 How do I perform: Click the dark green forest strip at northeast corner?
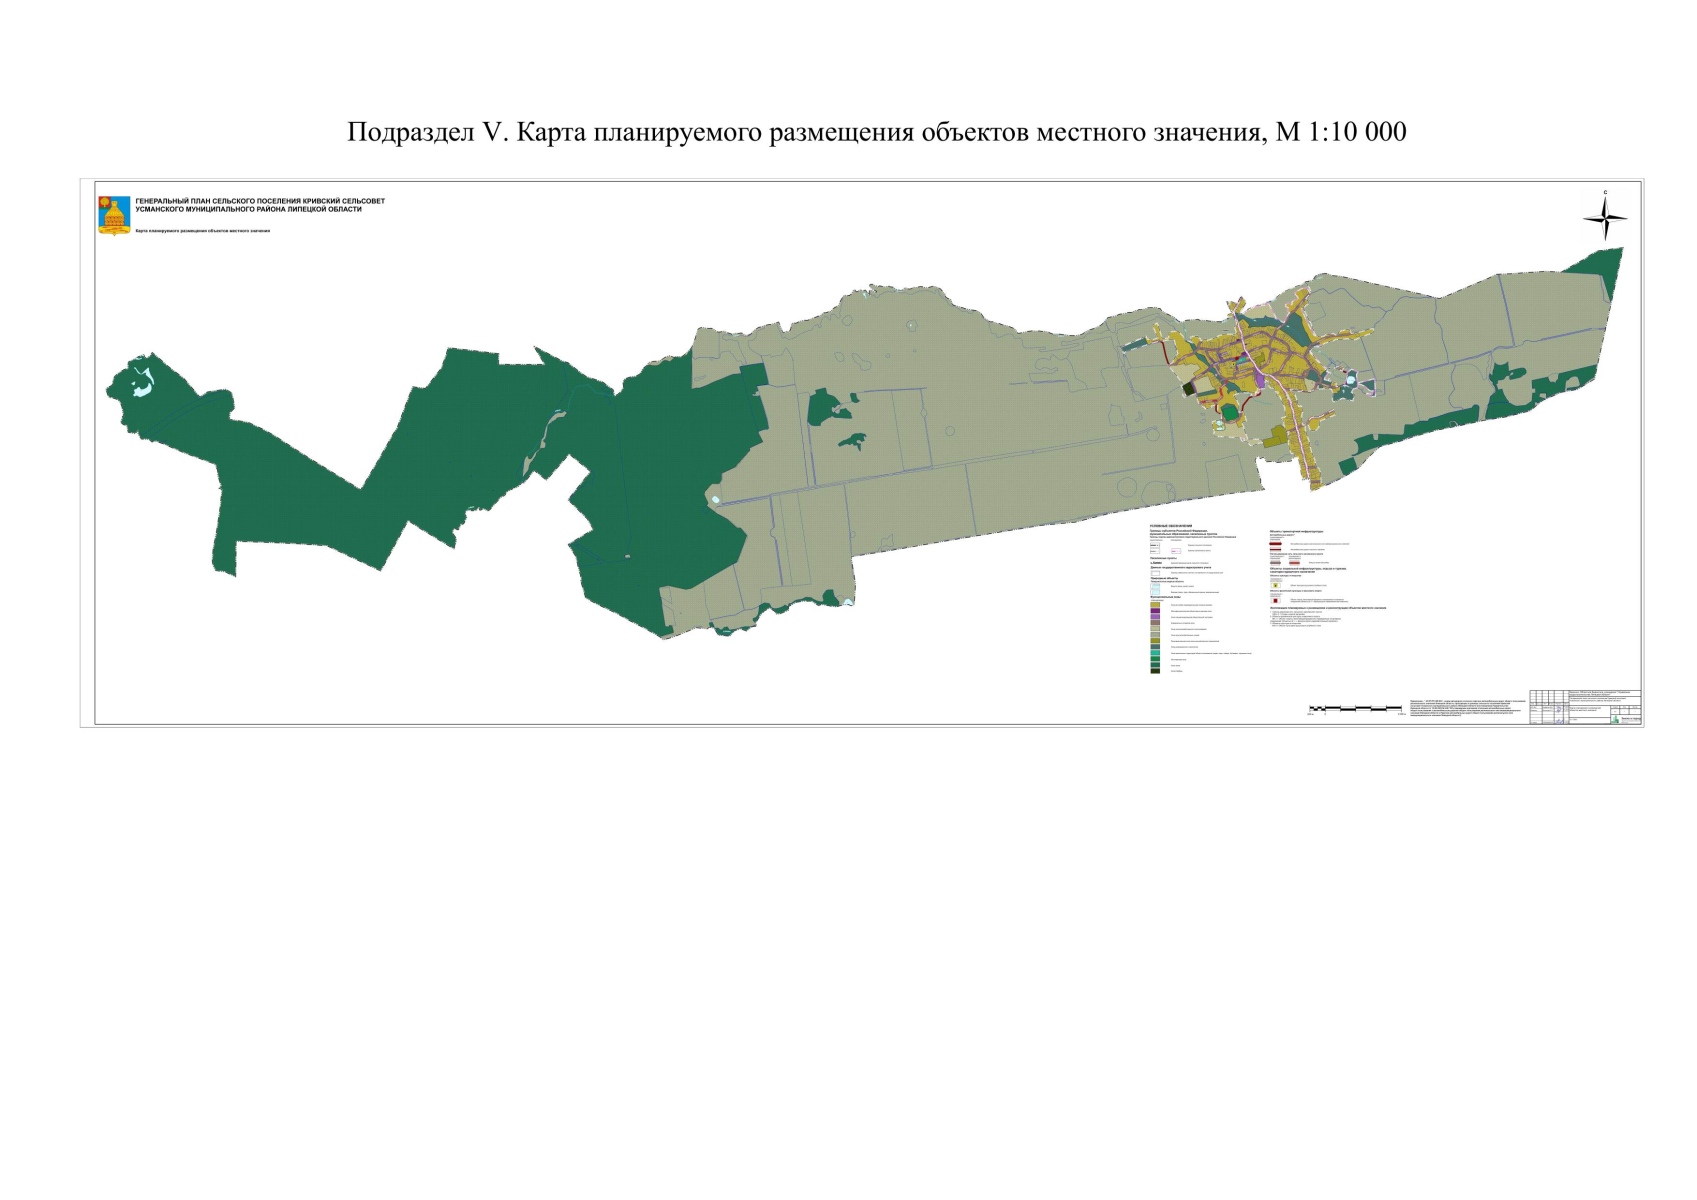pos(1600,268)
